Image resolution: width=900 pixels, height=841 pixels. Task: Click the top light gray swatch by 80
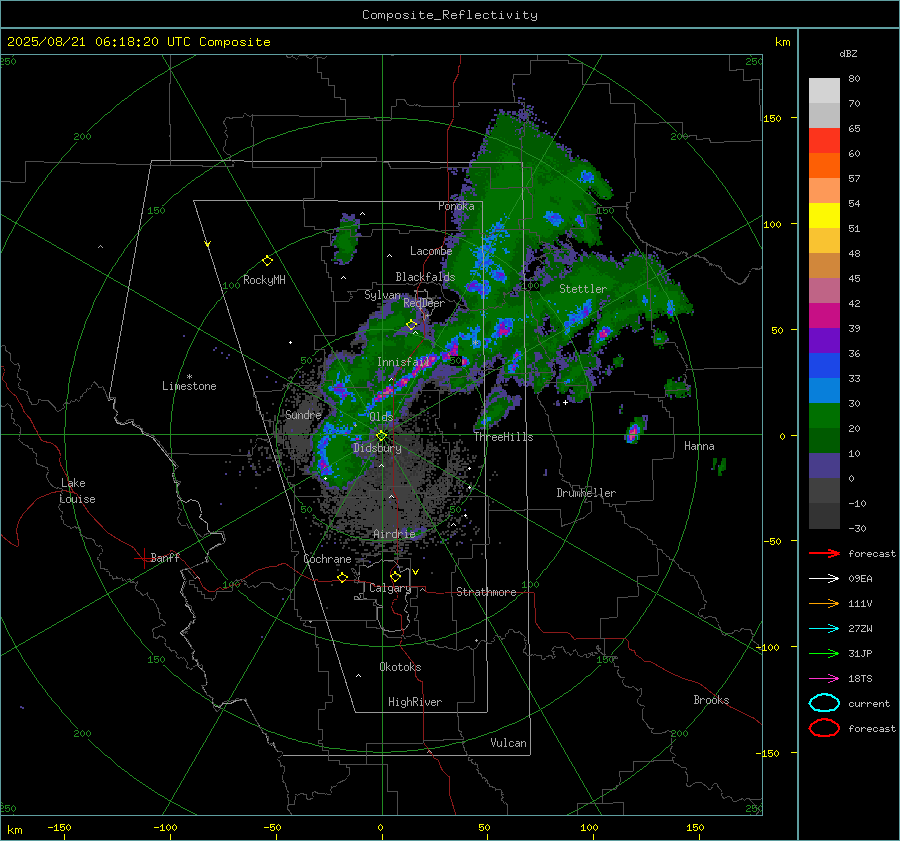click(824, 91)
